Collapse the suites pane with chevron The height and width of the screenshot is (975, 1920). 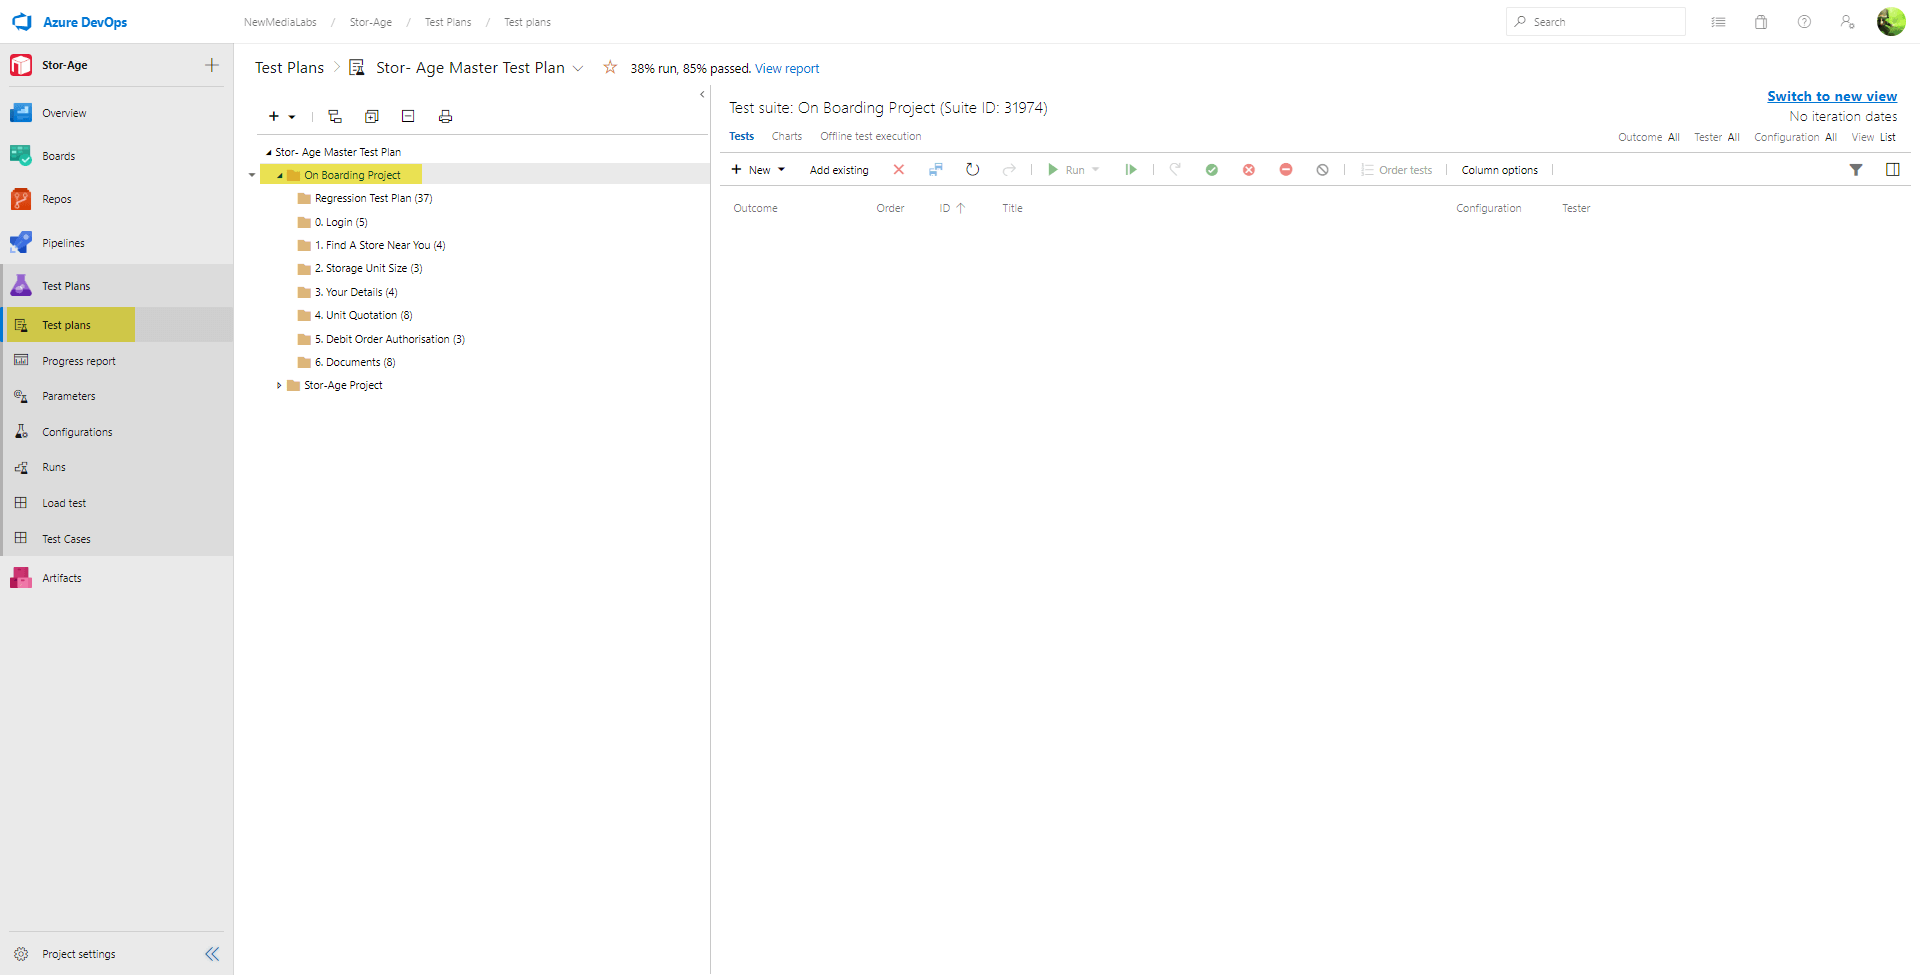[x=702, y=95]
